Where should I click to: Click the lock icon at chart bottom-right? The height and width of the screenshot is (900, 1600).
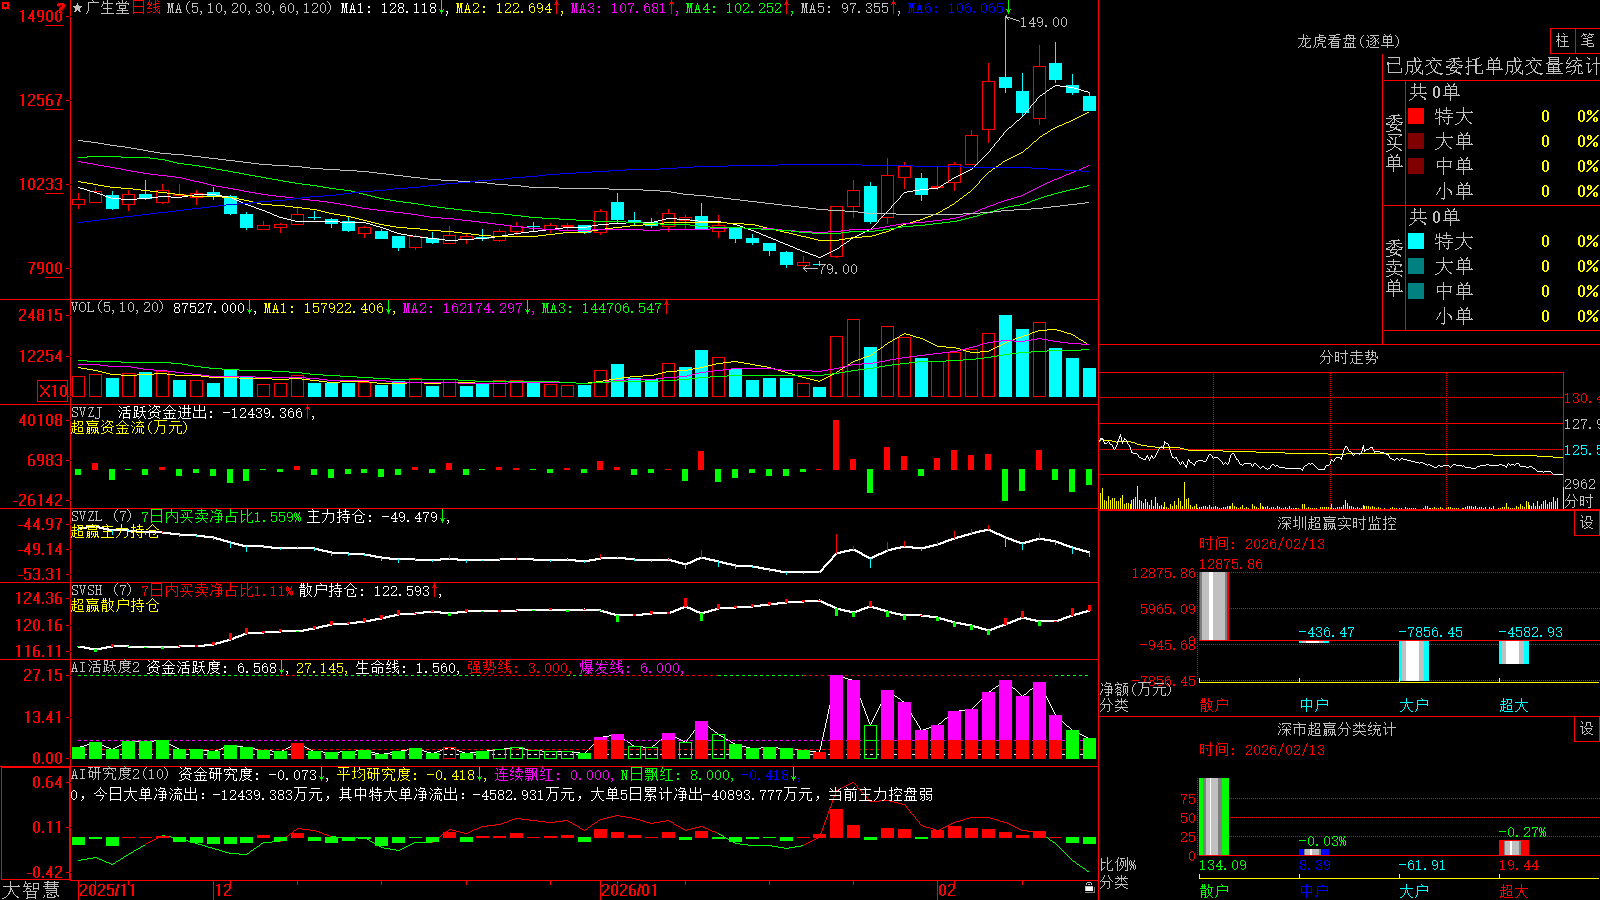coord(1090,887)
